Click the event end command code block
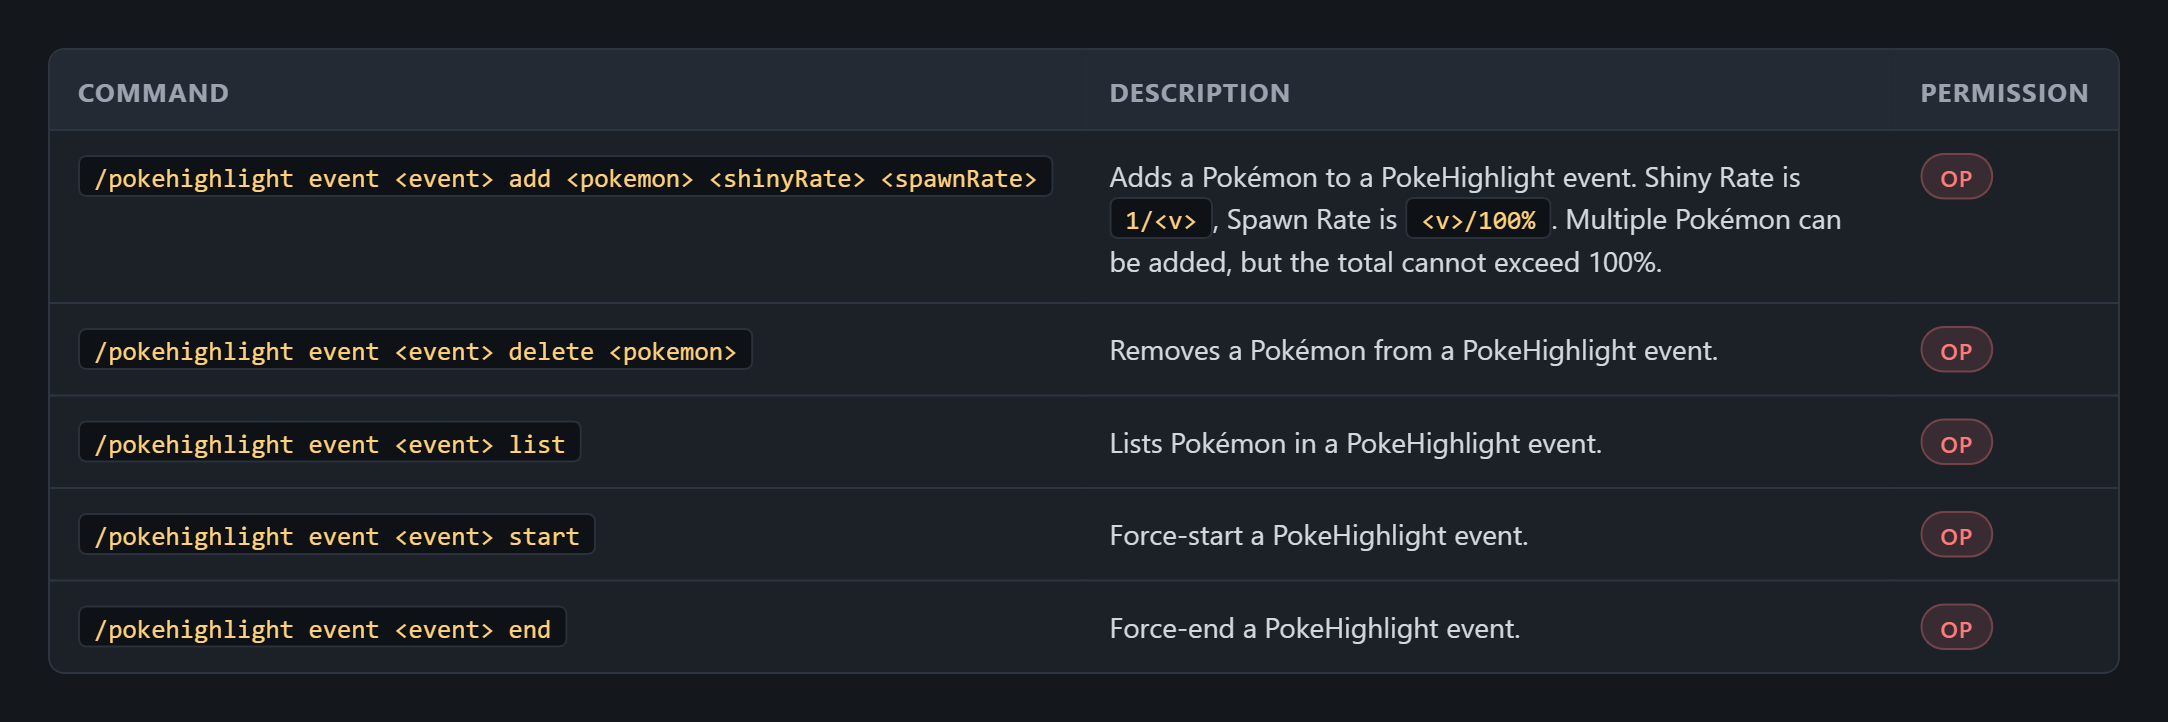2168x722 pixels. pos(322,628)
